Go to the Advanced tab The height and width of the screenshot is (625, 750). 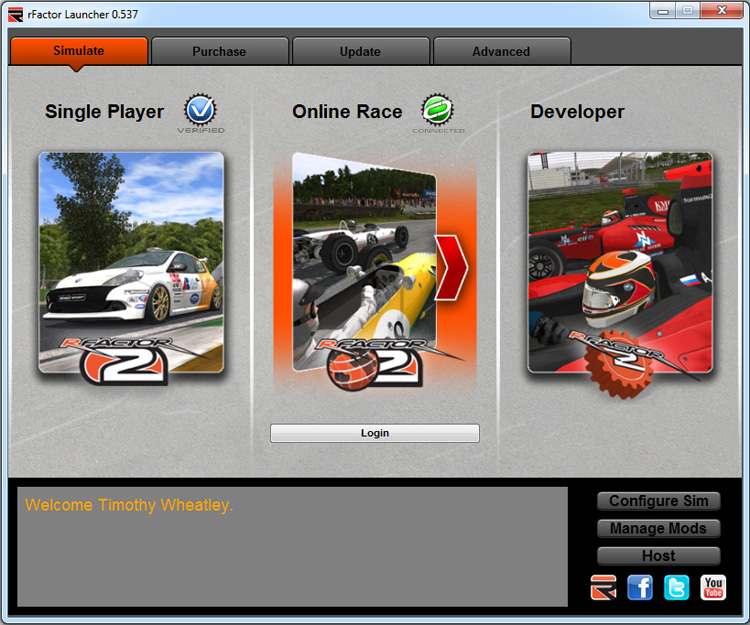pos(501,52)
